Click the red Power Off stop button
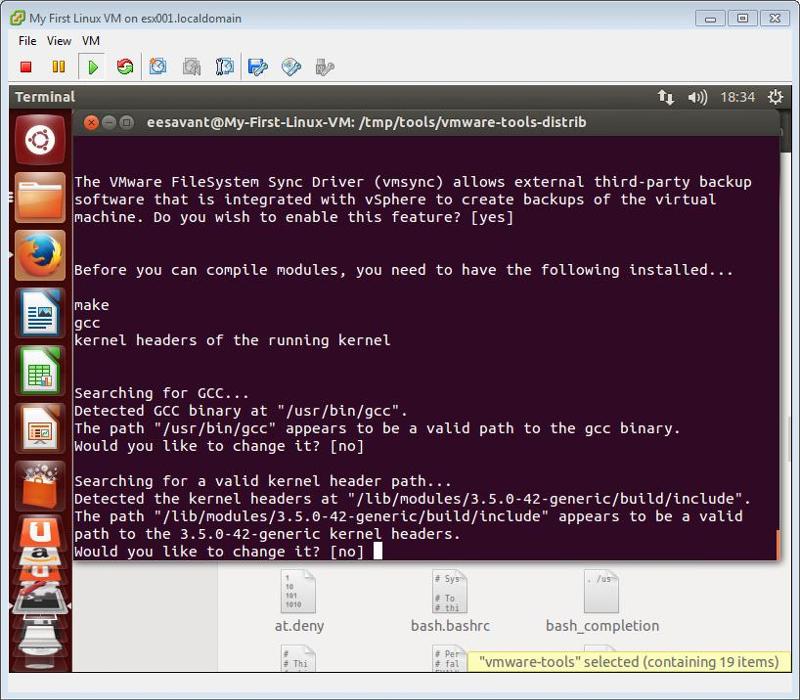This screenshot has height=700, width=800. (26, 67)
